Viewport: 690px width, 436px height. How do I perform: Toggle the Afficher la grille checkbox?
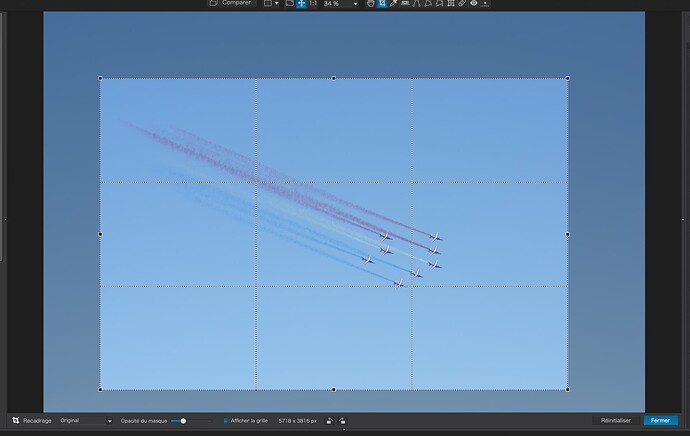tap(226, 421)
